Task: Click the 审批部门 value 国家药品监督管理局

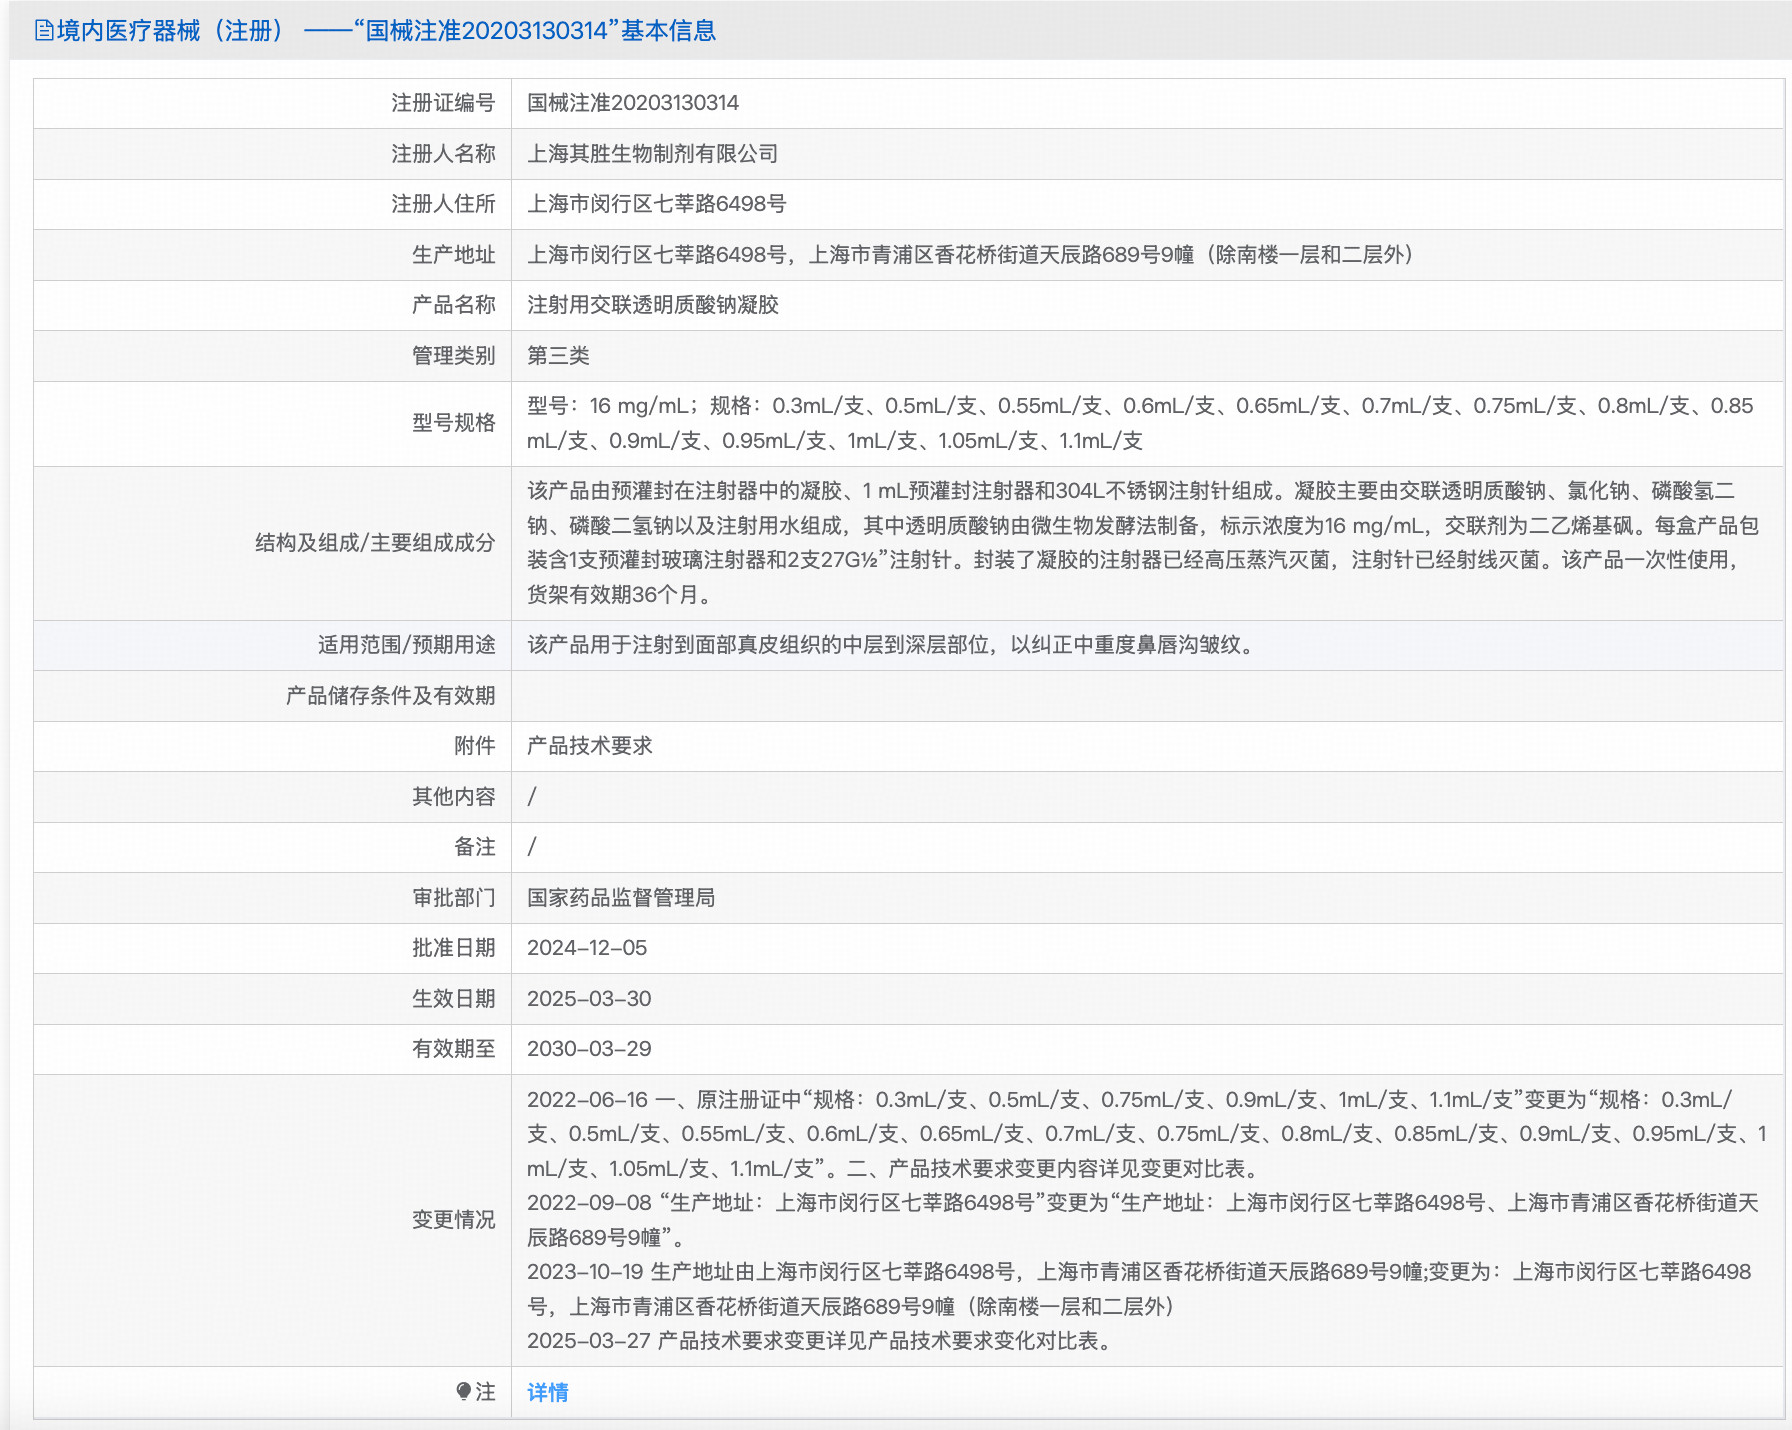Action: pyautogui.click(x=622, y=898)
